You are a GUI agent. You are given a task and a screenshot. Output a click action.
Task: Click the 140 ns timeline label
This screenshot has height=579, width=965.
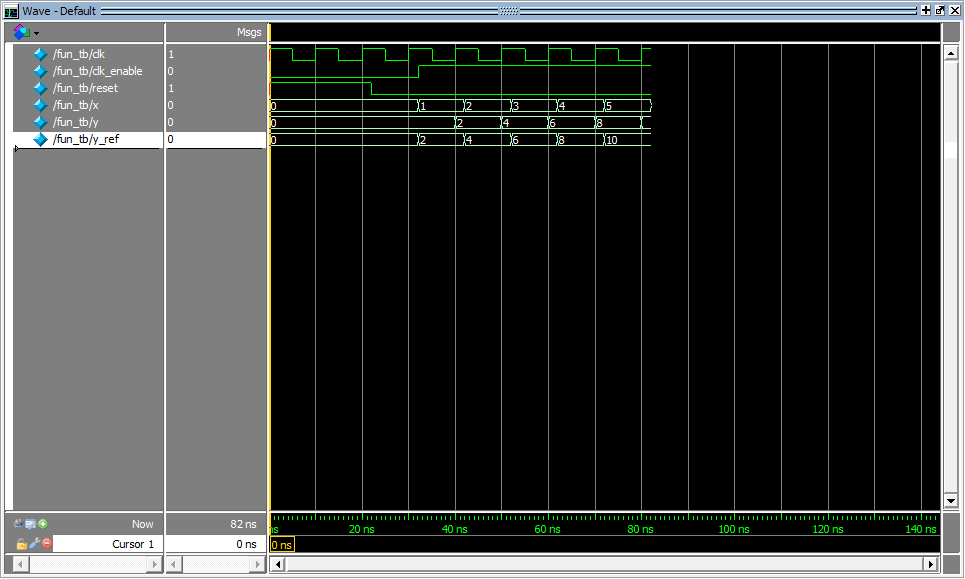click(920, 529)
